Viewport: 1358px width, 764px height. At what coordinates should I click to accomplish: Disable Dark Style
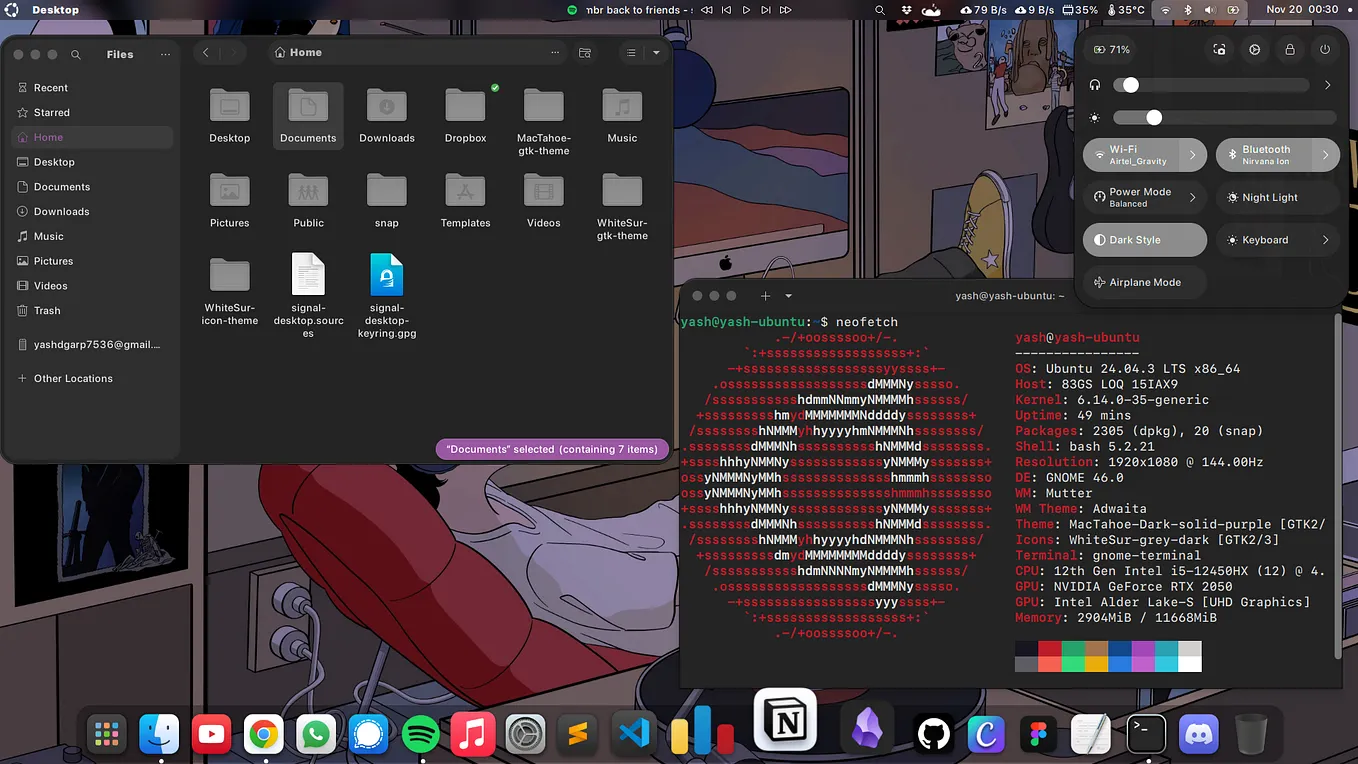tap(1144, 239)
